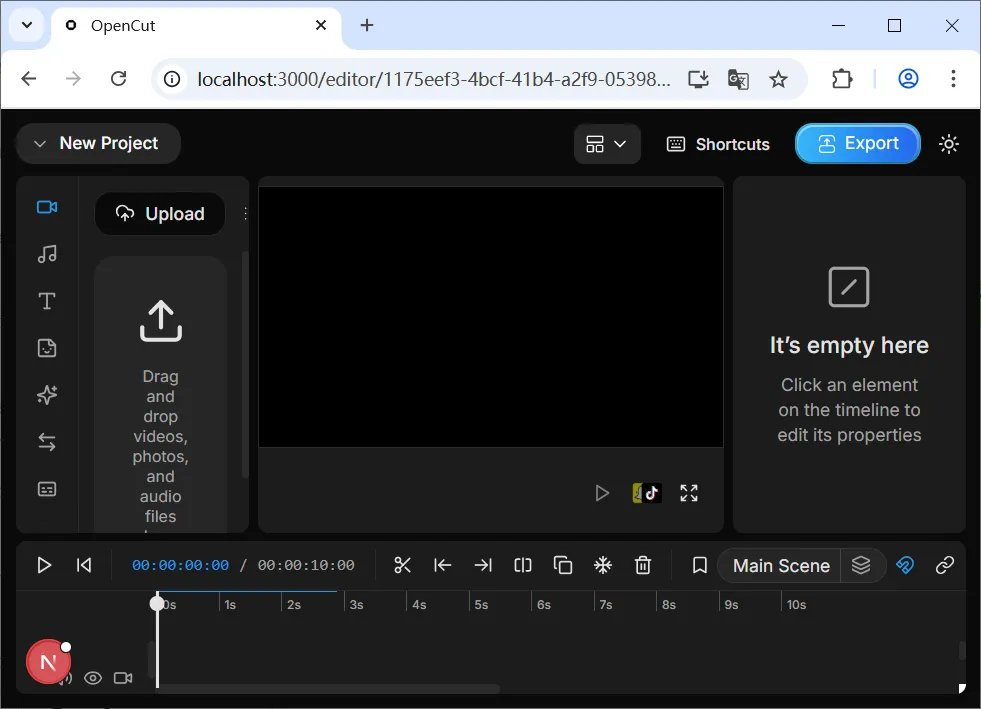Open the Captions panel

(47, 488)
